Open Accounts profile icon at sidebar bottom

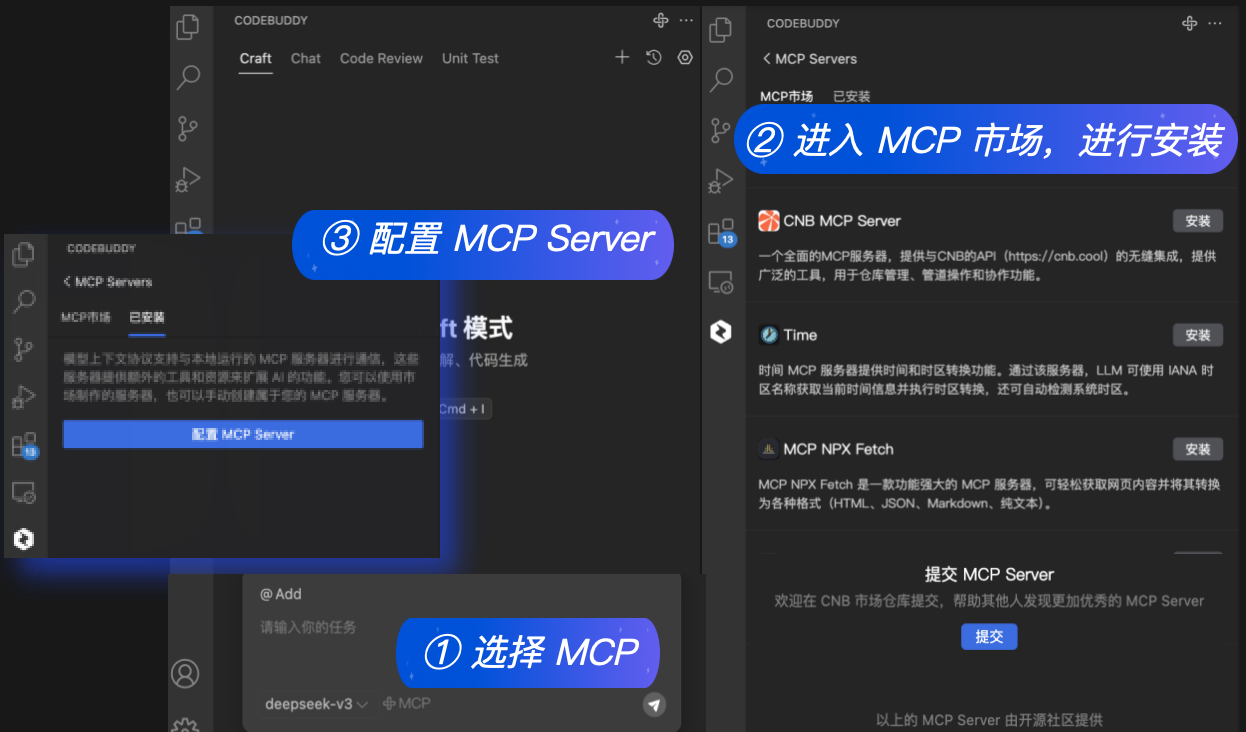click(185, 673)
